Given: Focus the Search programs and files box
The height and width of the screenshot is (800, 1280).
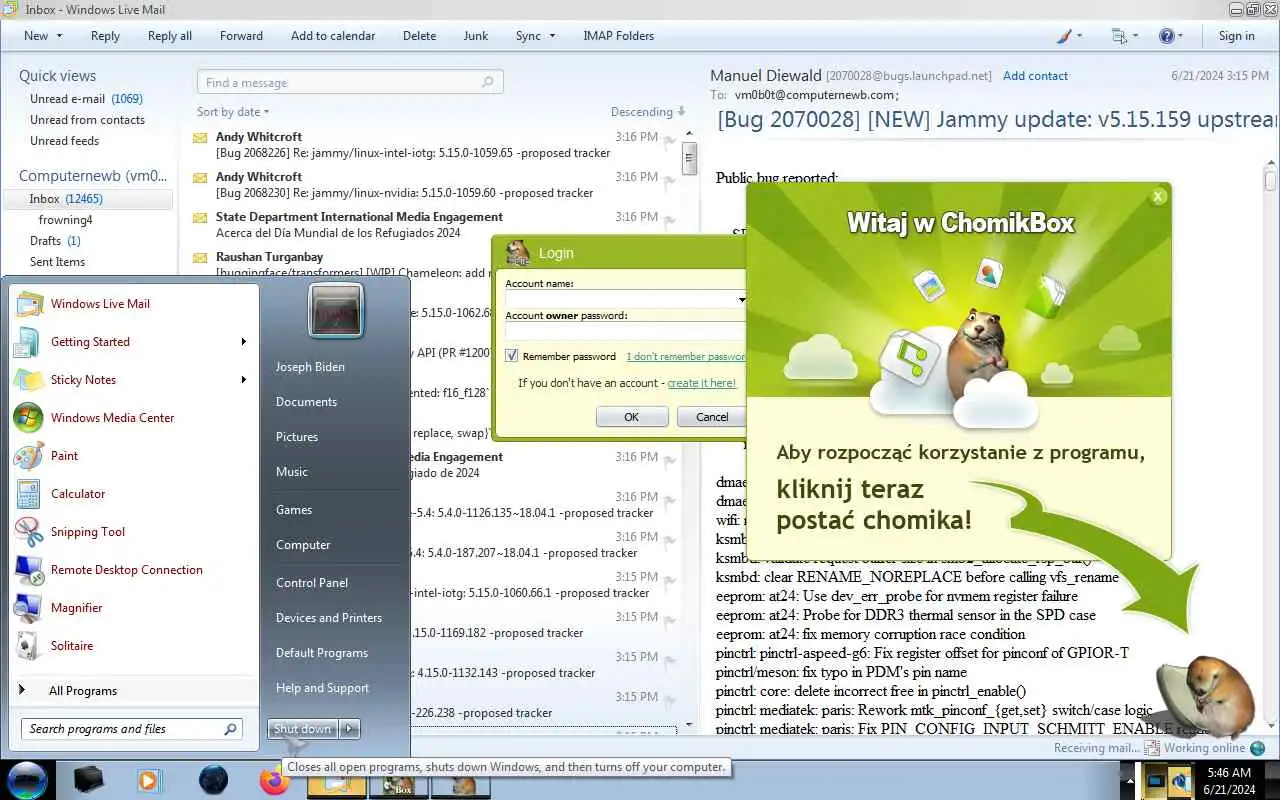Looking at the screenshot, I should click(x=131, y=729).
